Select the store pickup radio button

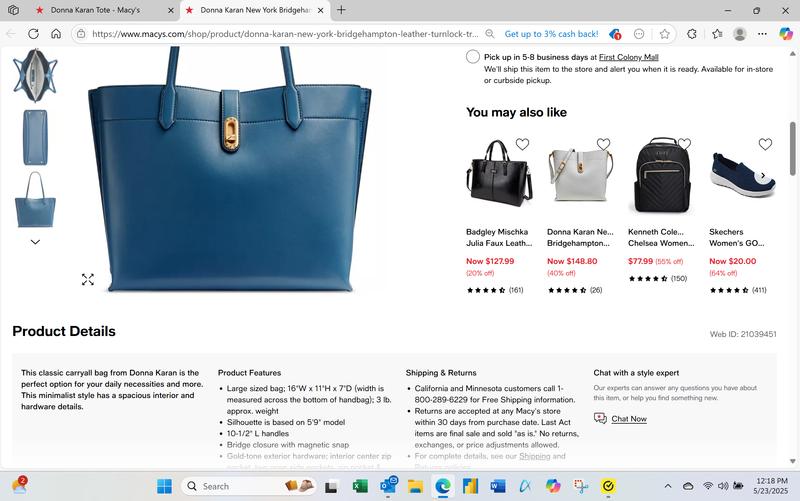(472, 57)
